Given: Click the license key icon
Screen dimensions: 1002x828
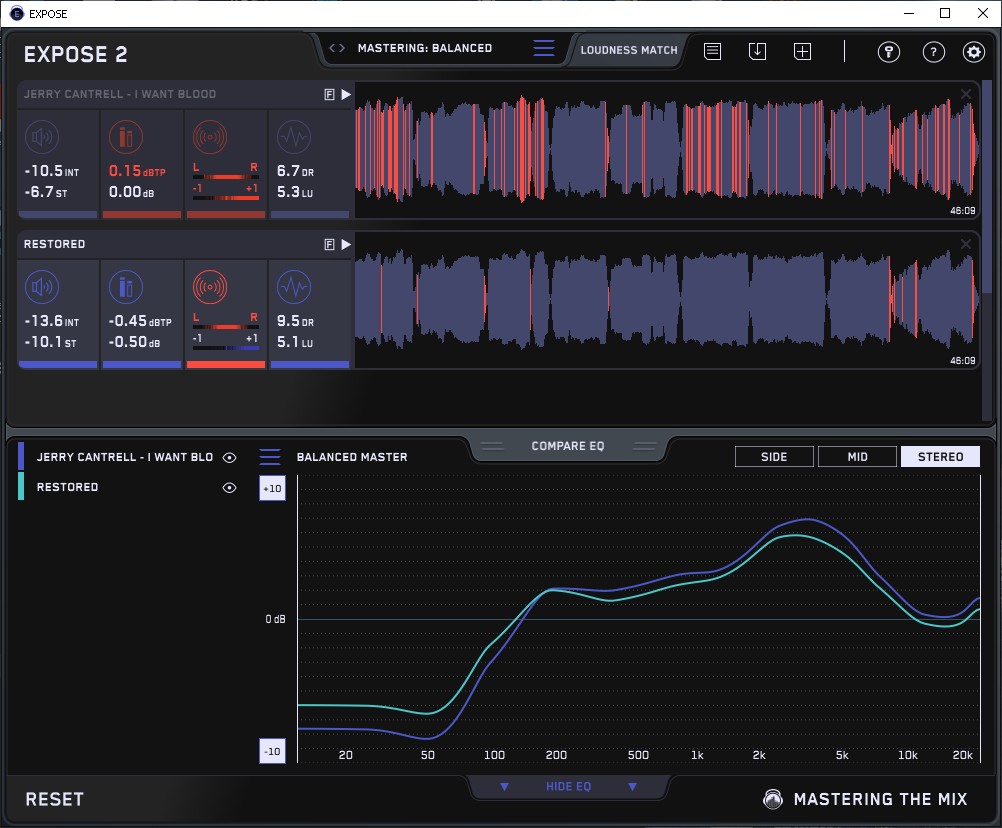Looking at the screenshot, I should click(888, 52).
